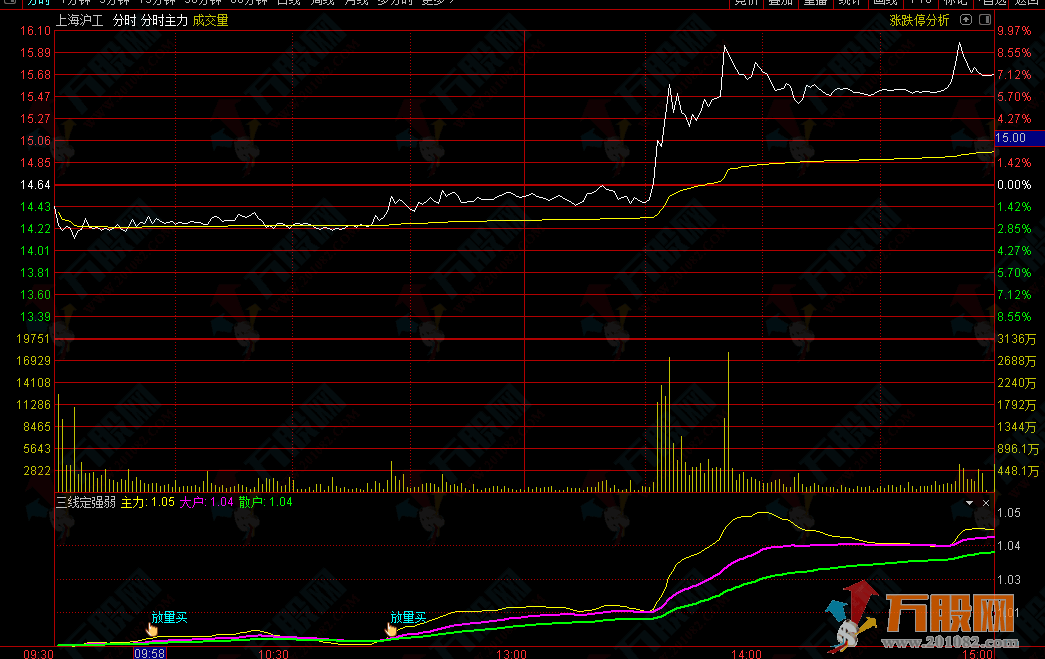Open the 涨跌停分析 link
Viewport: 1045px width, 659px height.
click(x=919, y=20)
